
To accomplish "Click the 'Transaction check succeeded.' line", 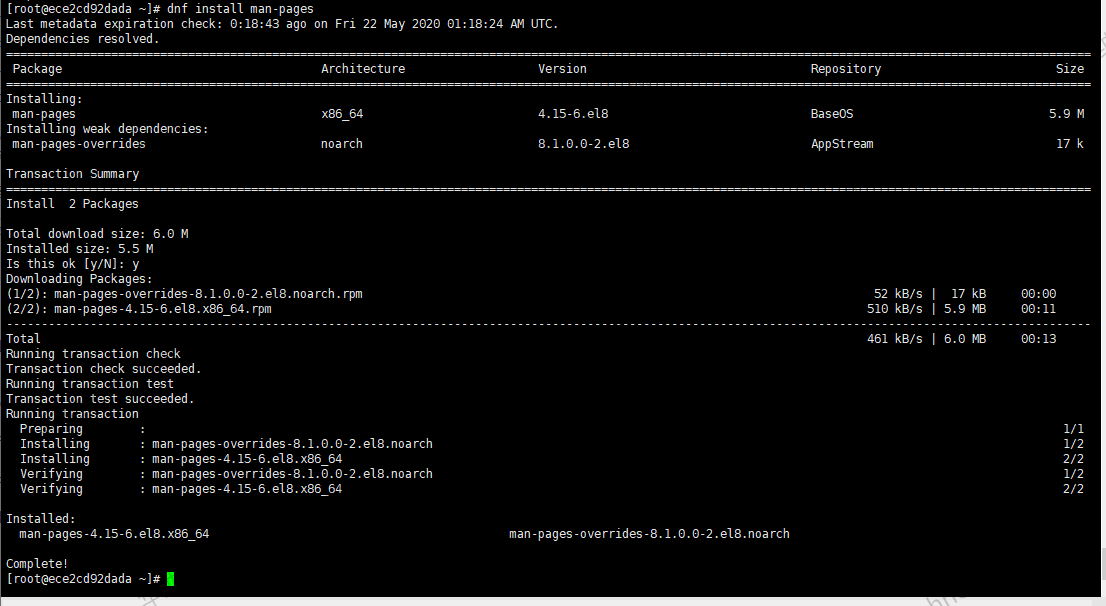I will click(104, 369).
